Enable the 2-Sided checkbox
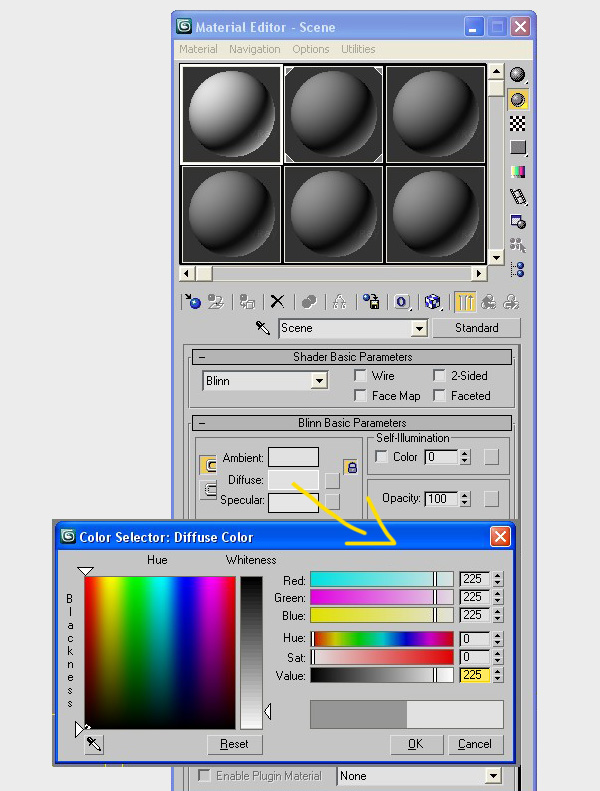The image size is (600, 791). pyautogui.click(x=439, y=376)
